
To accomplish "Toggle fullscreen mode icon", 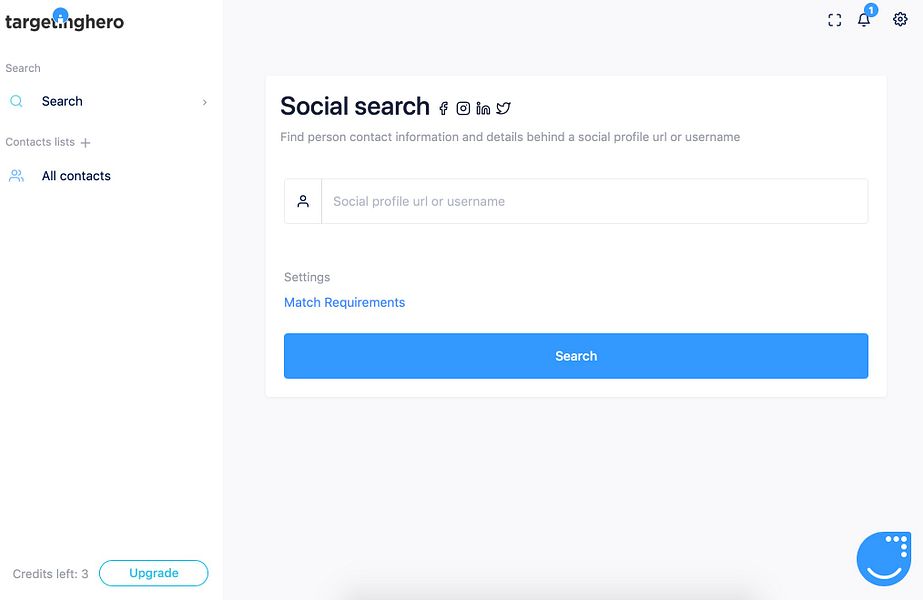I will pyautogui.click(x=835, y=20).
